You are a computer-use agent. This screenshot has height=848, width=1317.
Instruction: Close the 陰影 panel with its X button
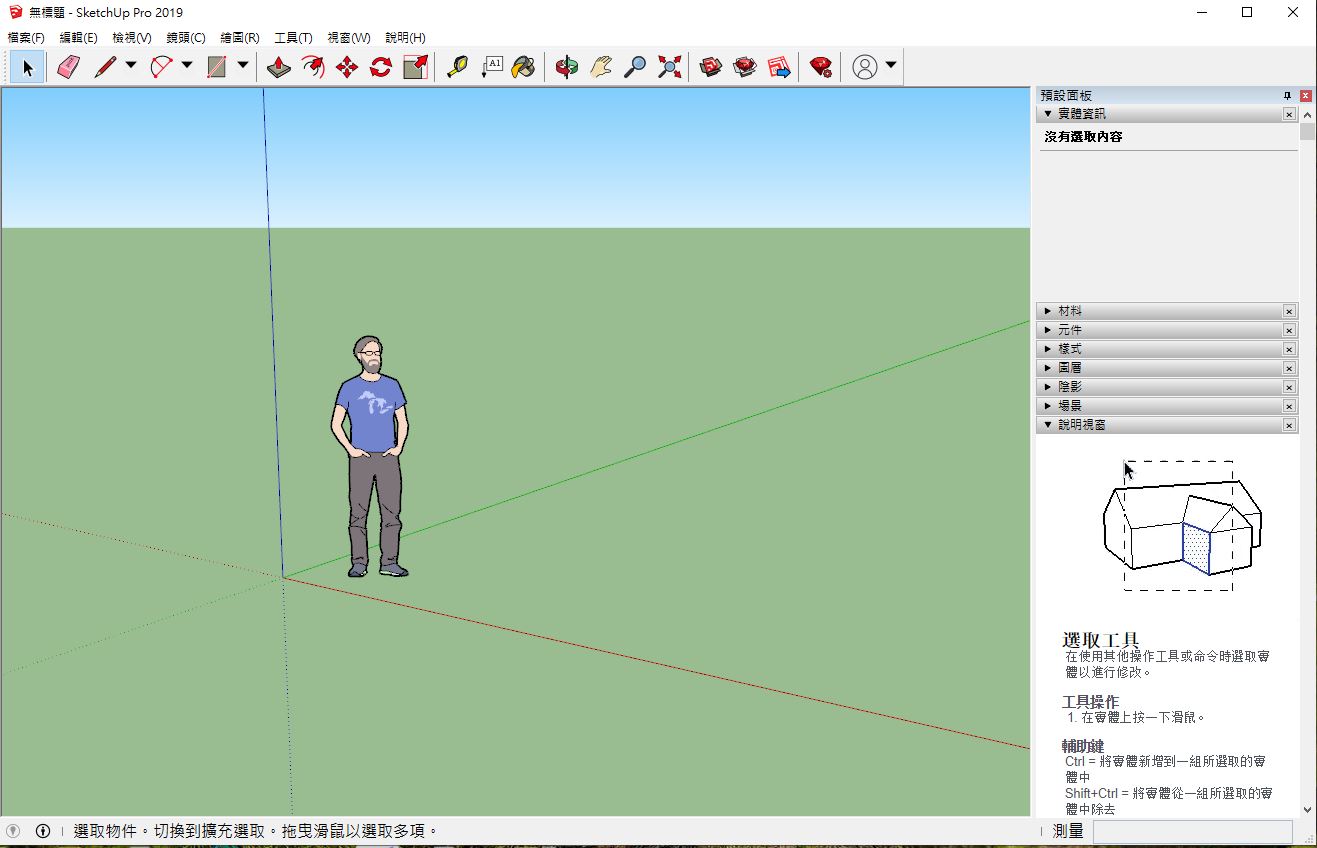tap(1289, 387)
